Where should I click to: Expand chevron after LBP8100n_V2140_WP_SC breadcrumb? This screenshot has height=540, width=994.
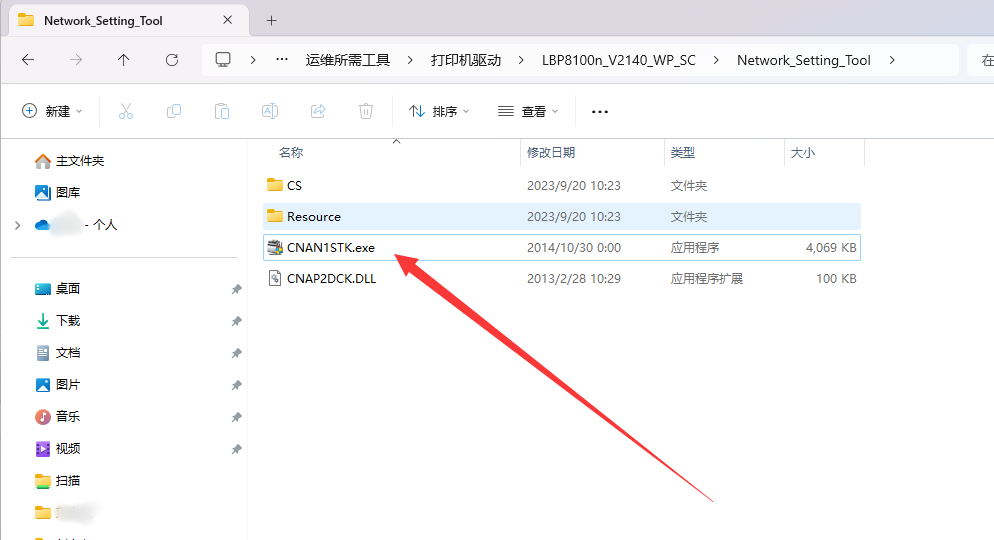click(716, 60)
